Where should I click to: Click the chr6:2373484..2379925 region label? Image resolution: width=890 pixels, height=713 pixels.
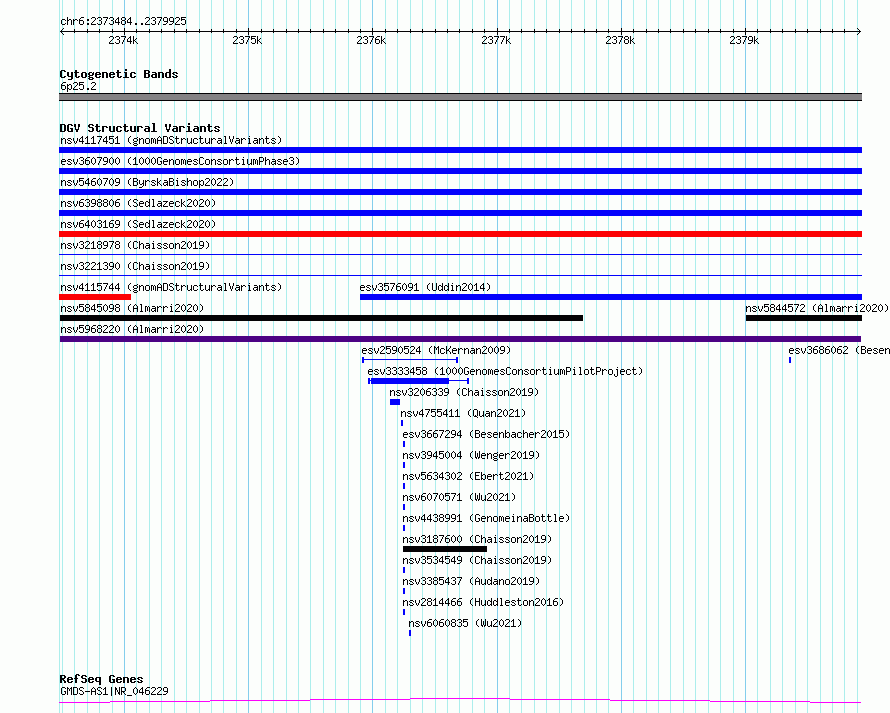pyautogui.click(x=123, y=21)
